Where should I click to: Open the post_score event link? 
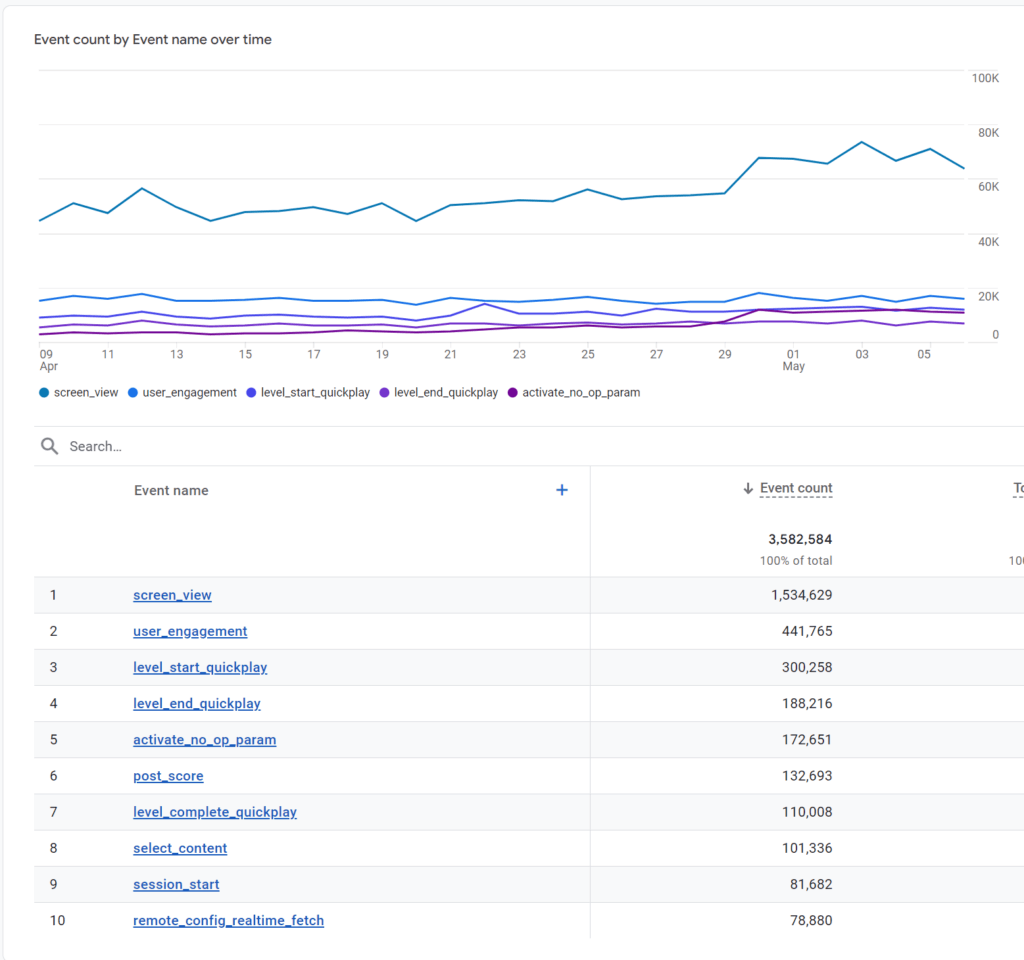click(x=168, y=775)
